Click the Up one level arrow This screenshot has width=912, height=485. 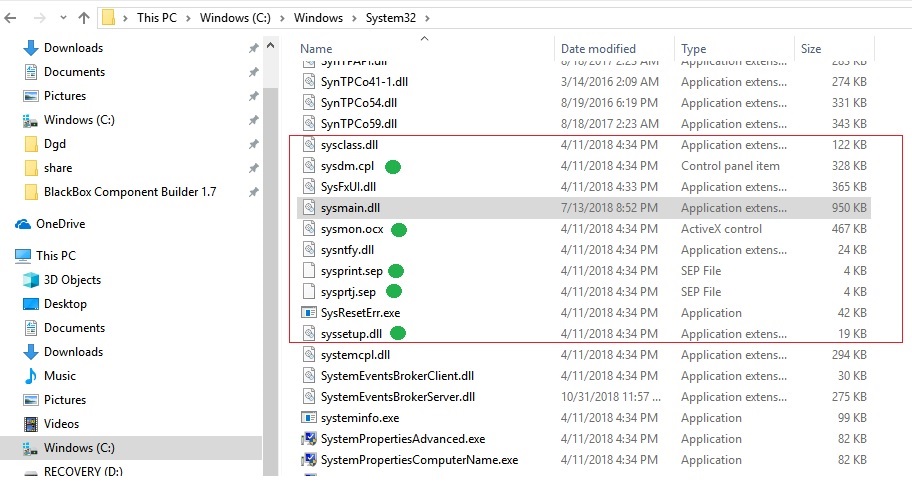[x=83, y=17]
